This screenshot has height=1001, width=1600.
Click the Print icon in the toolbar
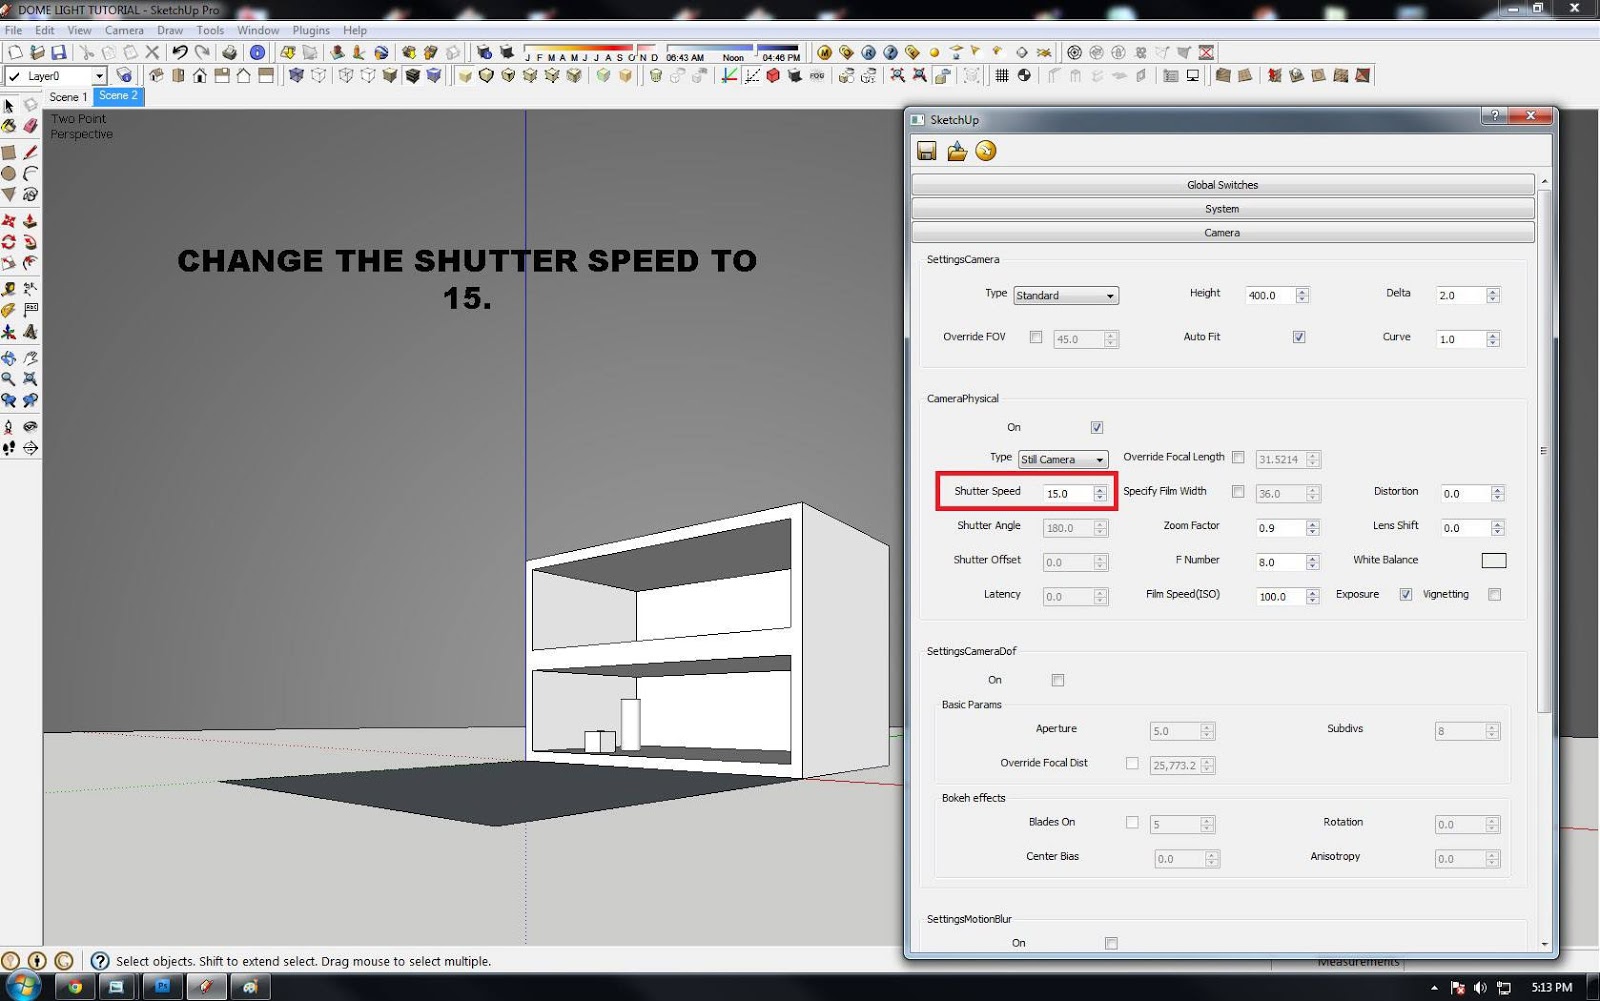[x=231, y=52]
